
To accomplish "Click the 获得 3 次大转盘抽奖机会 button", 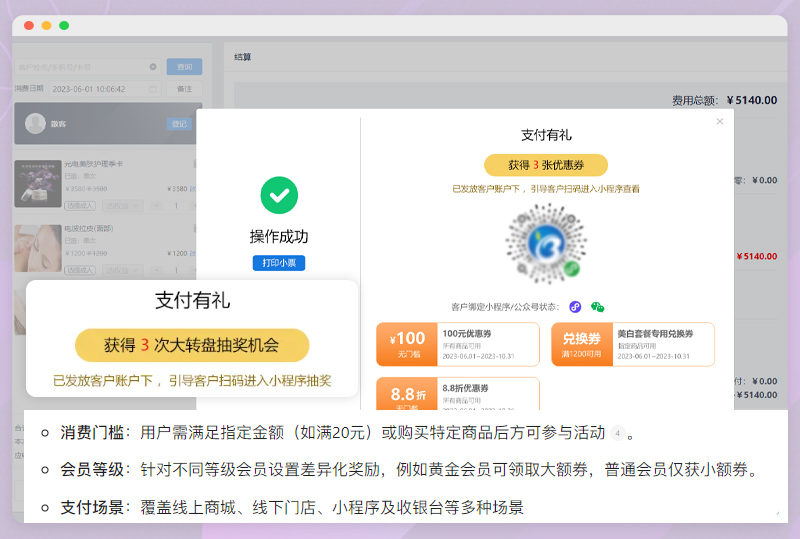I will click(192, 345).
